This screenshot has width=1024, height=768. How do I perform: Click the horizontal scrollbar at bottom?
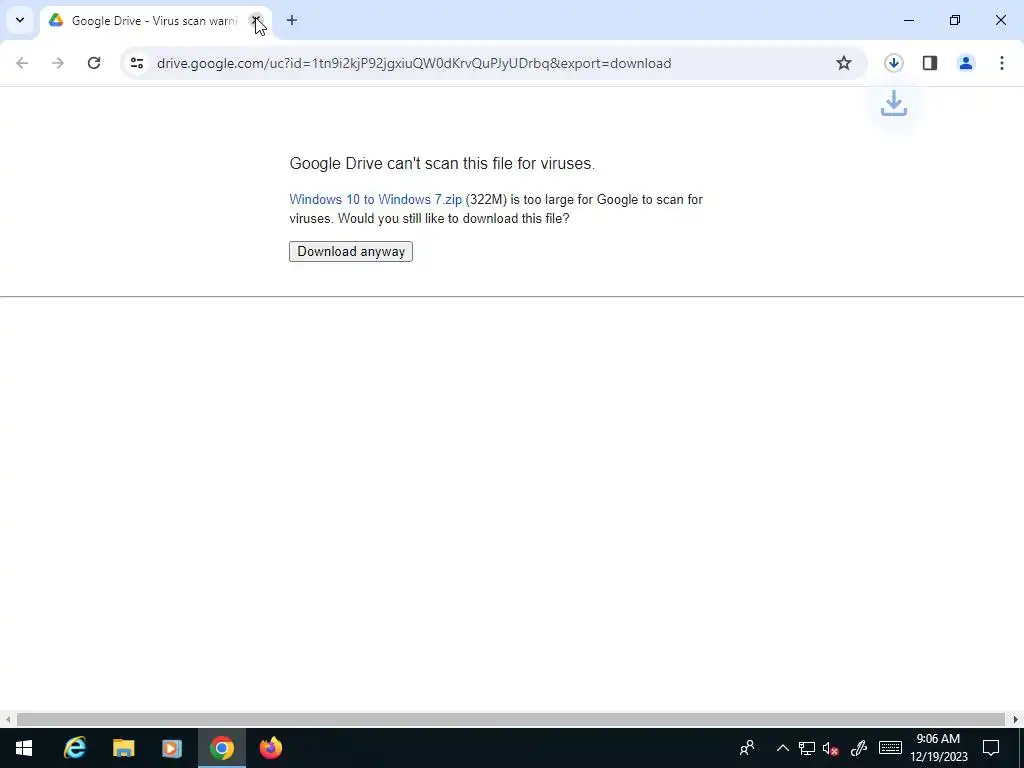[x=511, y=720]
